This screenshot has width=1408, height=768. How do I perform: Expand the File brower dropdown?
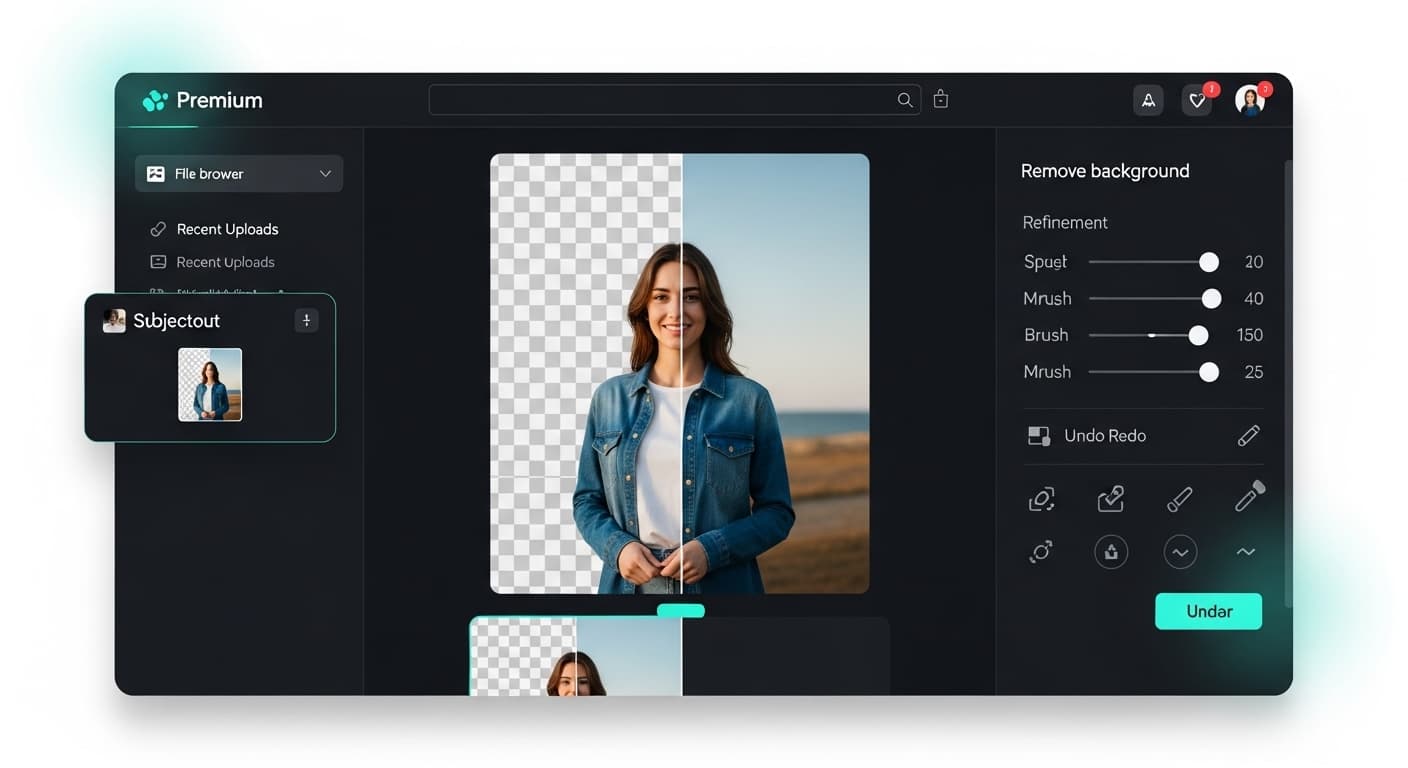coord(325,173)
